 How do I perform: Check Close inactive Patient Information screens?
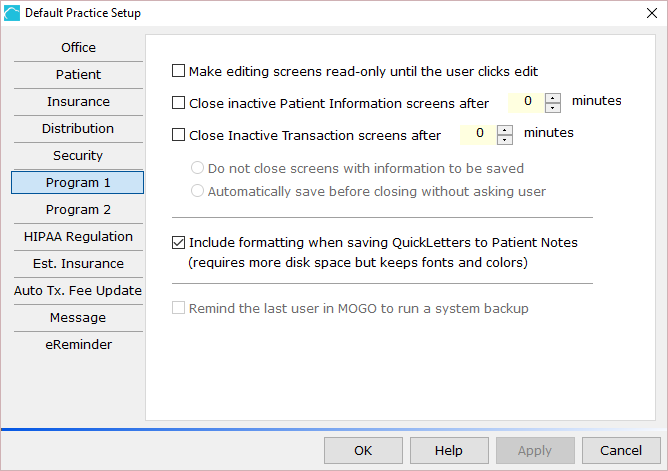[x=179, y=103]
